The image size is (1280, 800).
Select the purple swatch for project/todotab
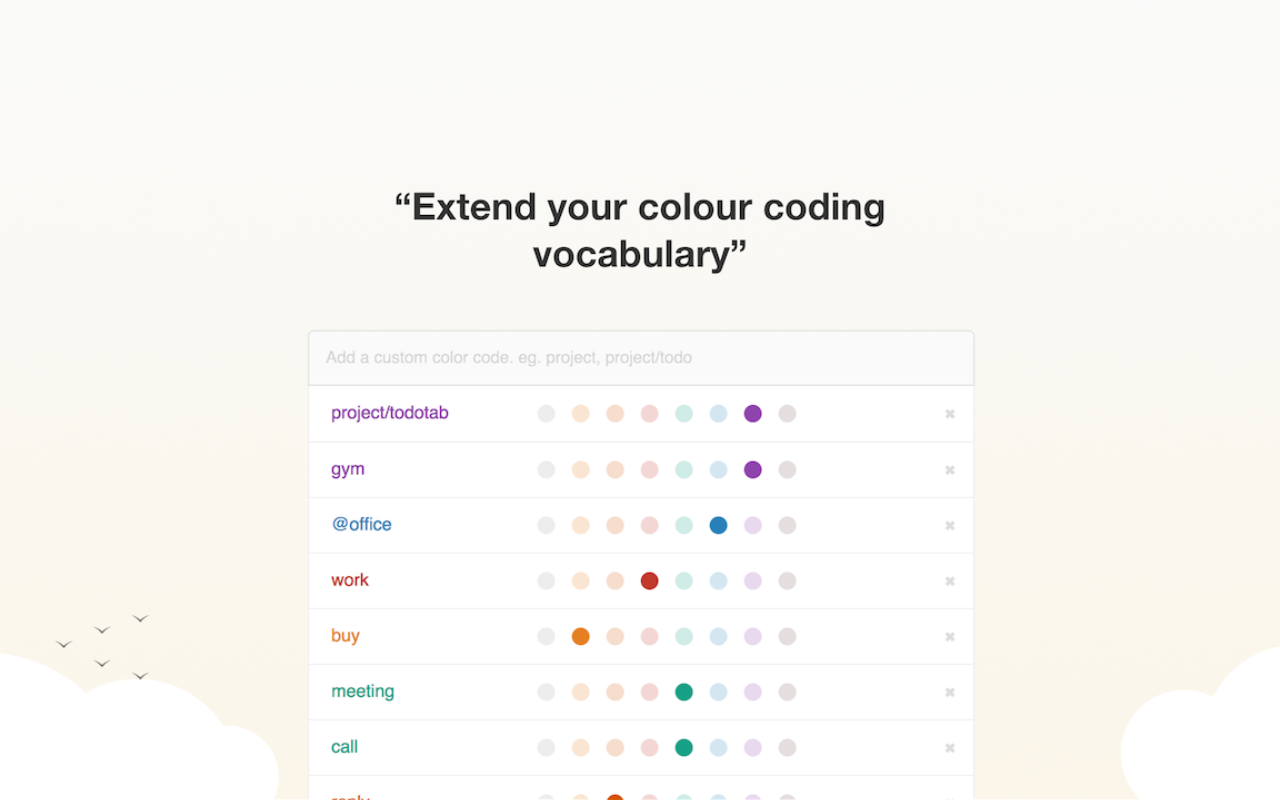click(753, 414)
